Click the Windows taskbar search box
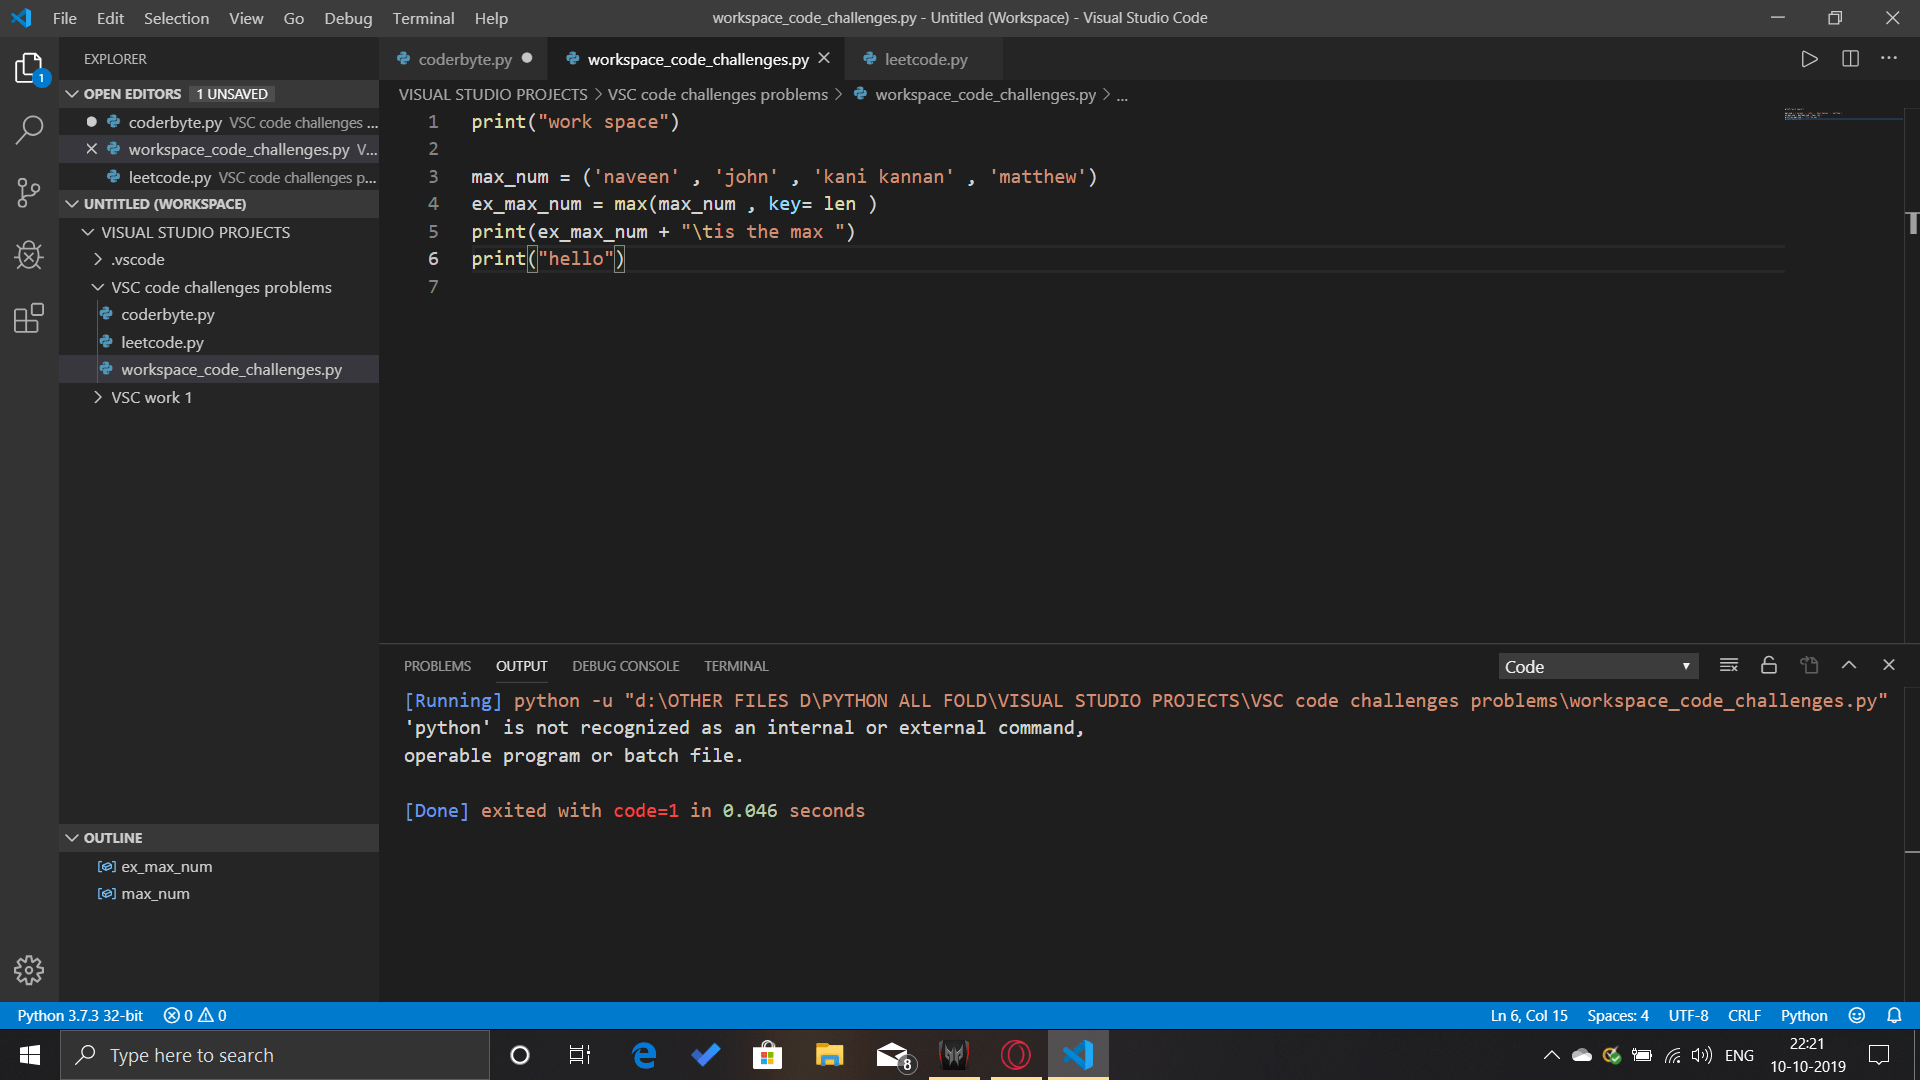 275,1055
